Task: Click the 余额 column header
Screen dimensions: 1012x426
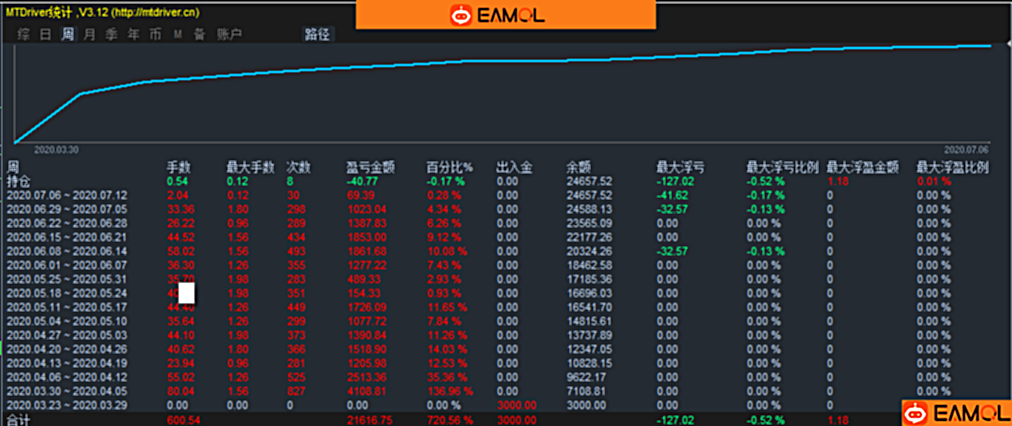Action: tap(579, 168)
